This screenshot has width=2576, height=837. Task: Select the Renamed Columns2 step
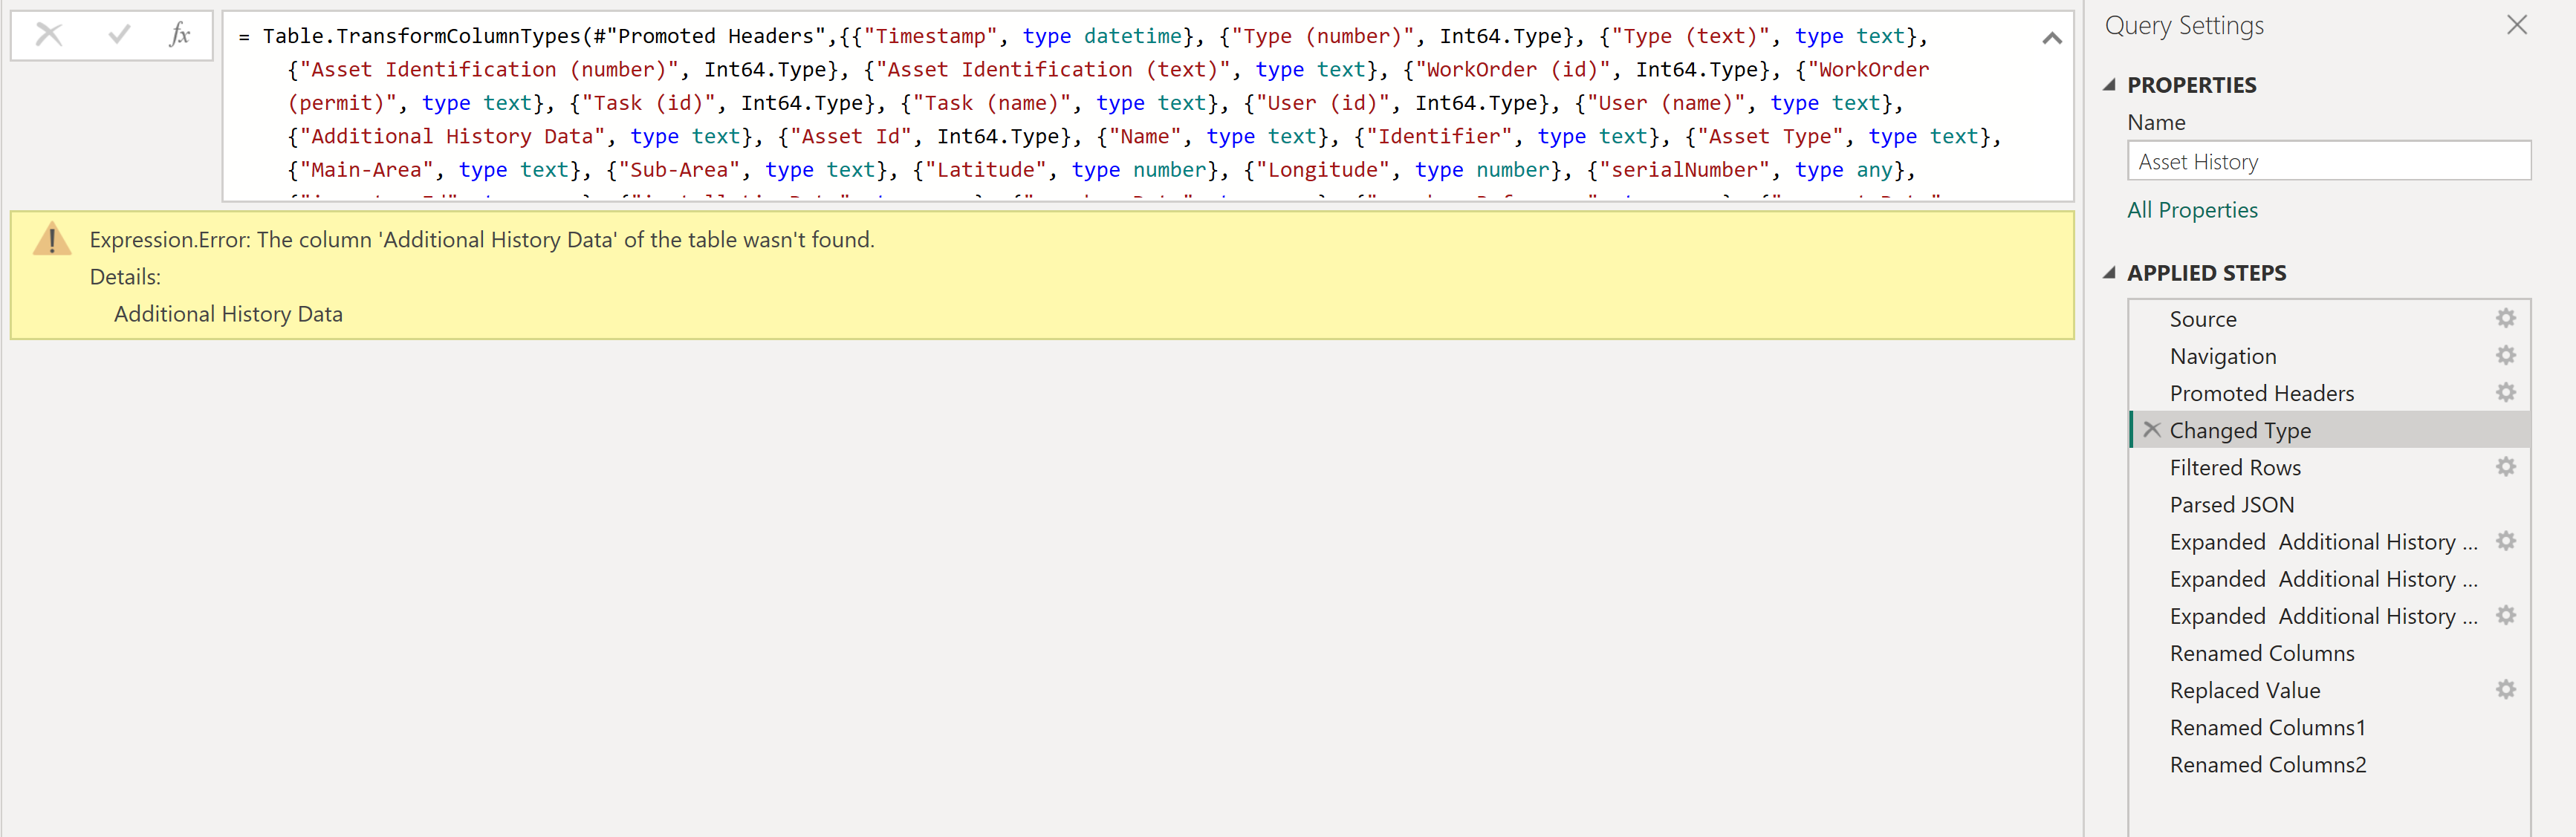(x=2267, y=765)
